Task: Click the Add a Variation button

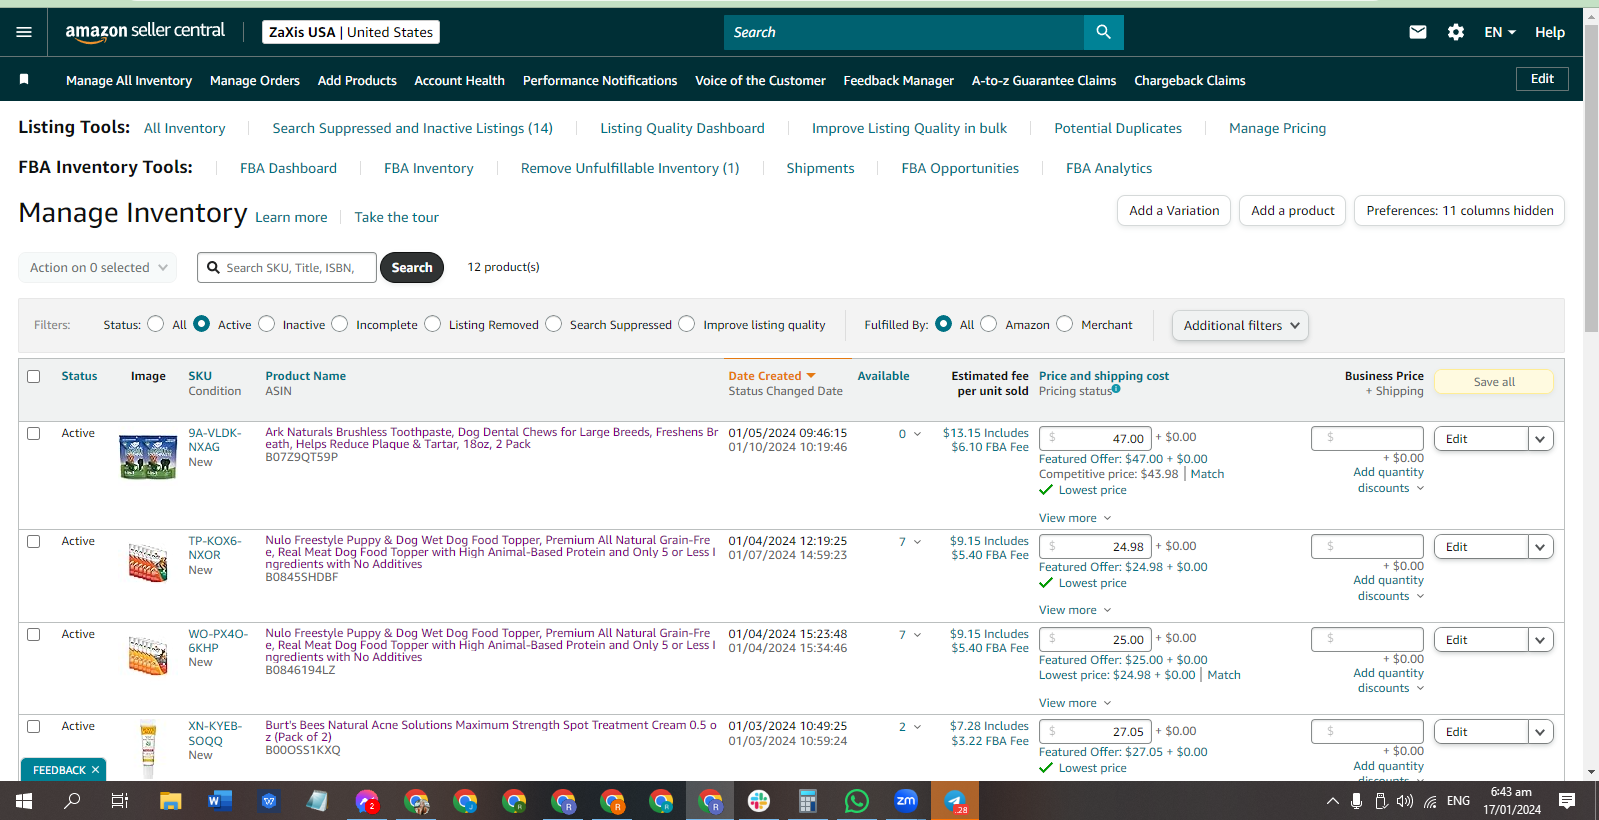Action: click(x=1174, y=211)
